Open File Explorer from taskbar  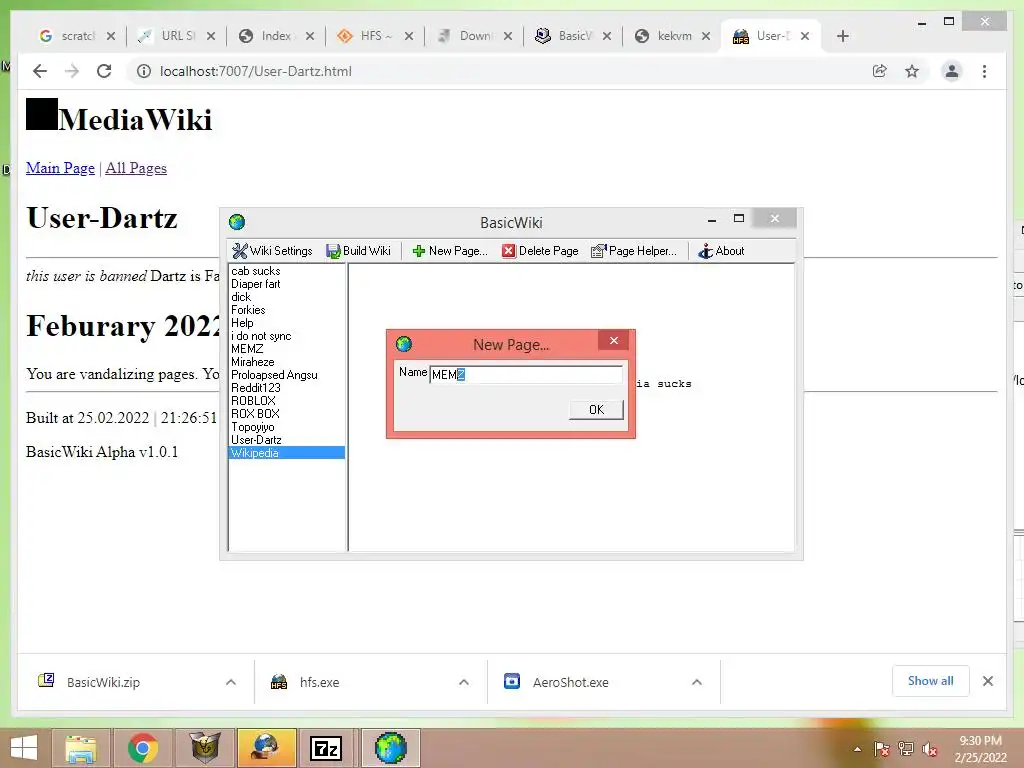(x=80, y=748)
